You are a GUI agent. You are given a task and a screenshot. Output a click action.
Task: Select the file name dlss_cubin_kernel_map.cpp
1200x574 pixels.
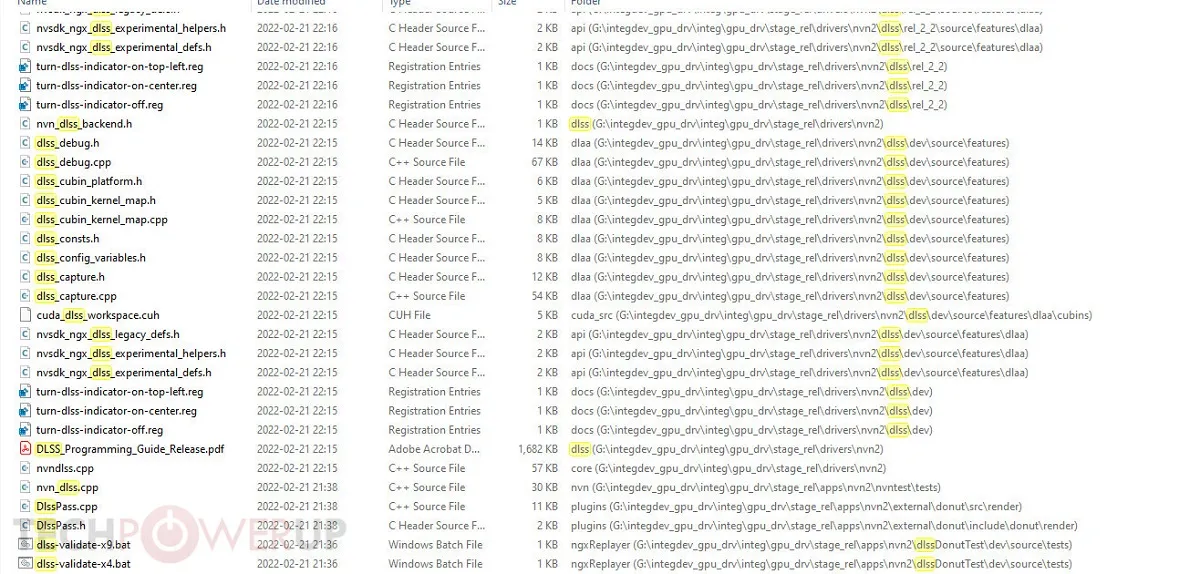click(102, 219)
